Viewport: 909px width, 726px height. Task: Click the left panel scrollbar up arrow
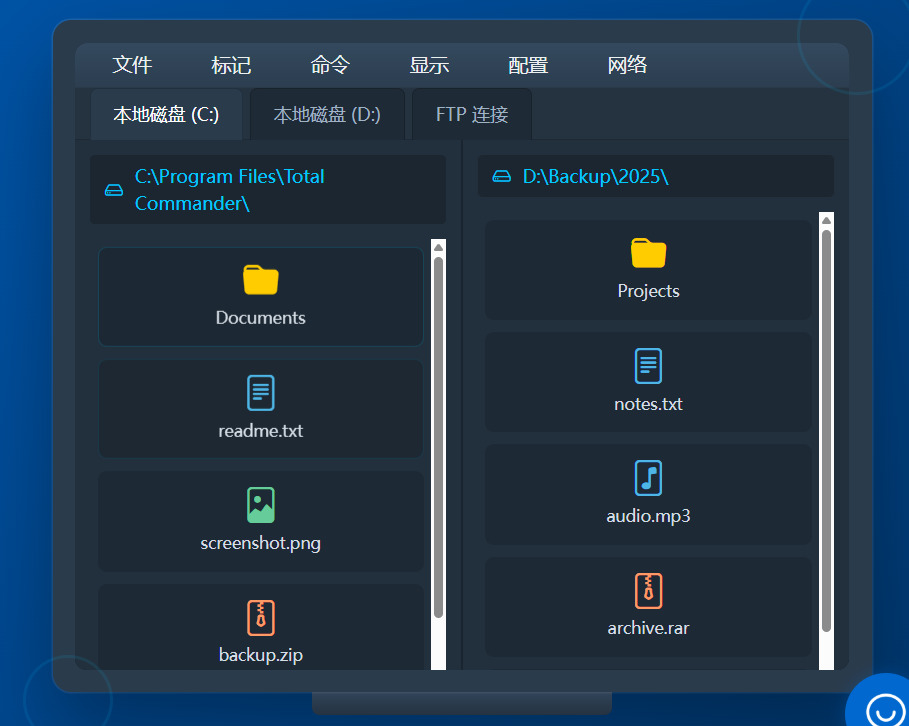point(438,247)
